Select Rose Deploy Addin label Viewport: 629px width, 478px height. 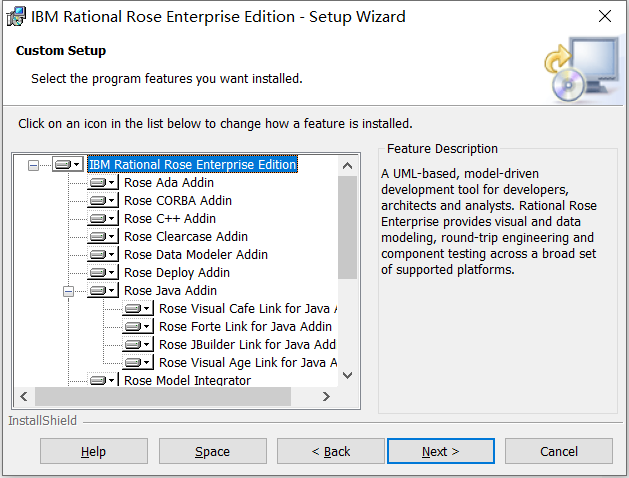[177, 273]
